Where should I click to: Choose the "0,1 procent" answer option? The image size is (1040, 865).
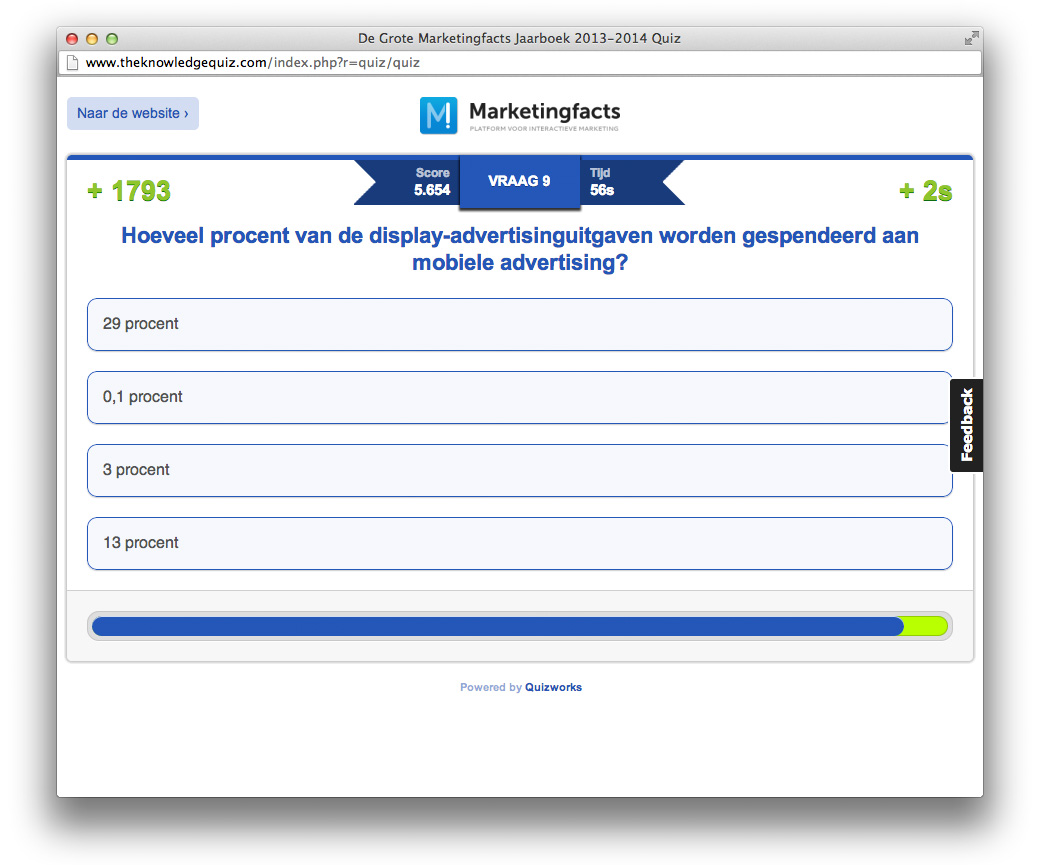[x=519, y=397]
